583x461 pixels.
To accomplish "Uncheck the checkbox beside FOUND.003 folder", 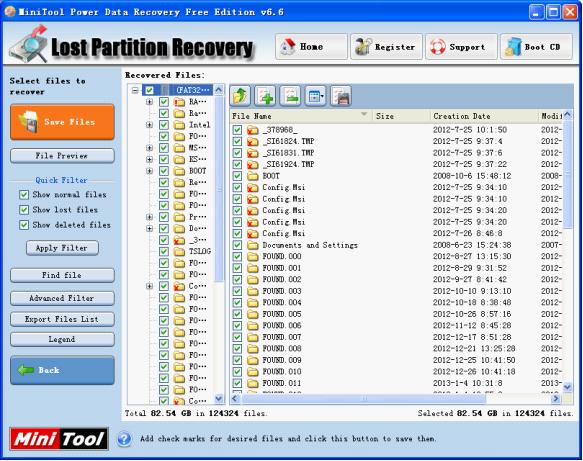I will pos(237,291).
